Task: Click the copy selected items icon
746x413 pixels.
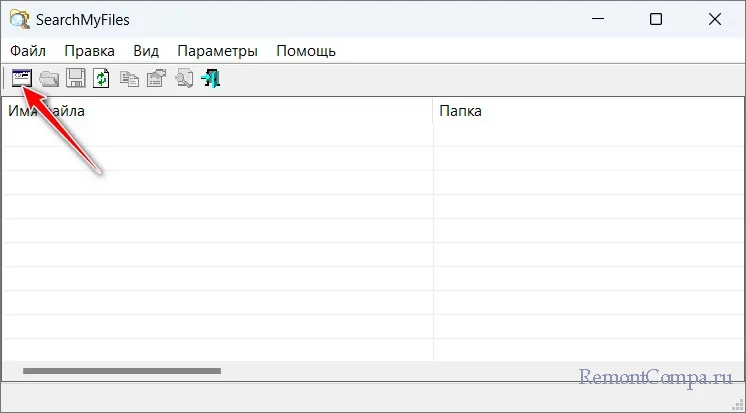Action: point(129,78)
